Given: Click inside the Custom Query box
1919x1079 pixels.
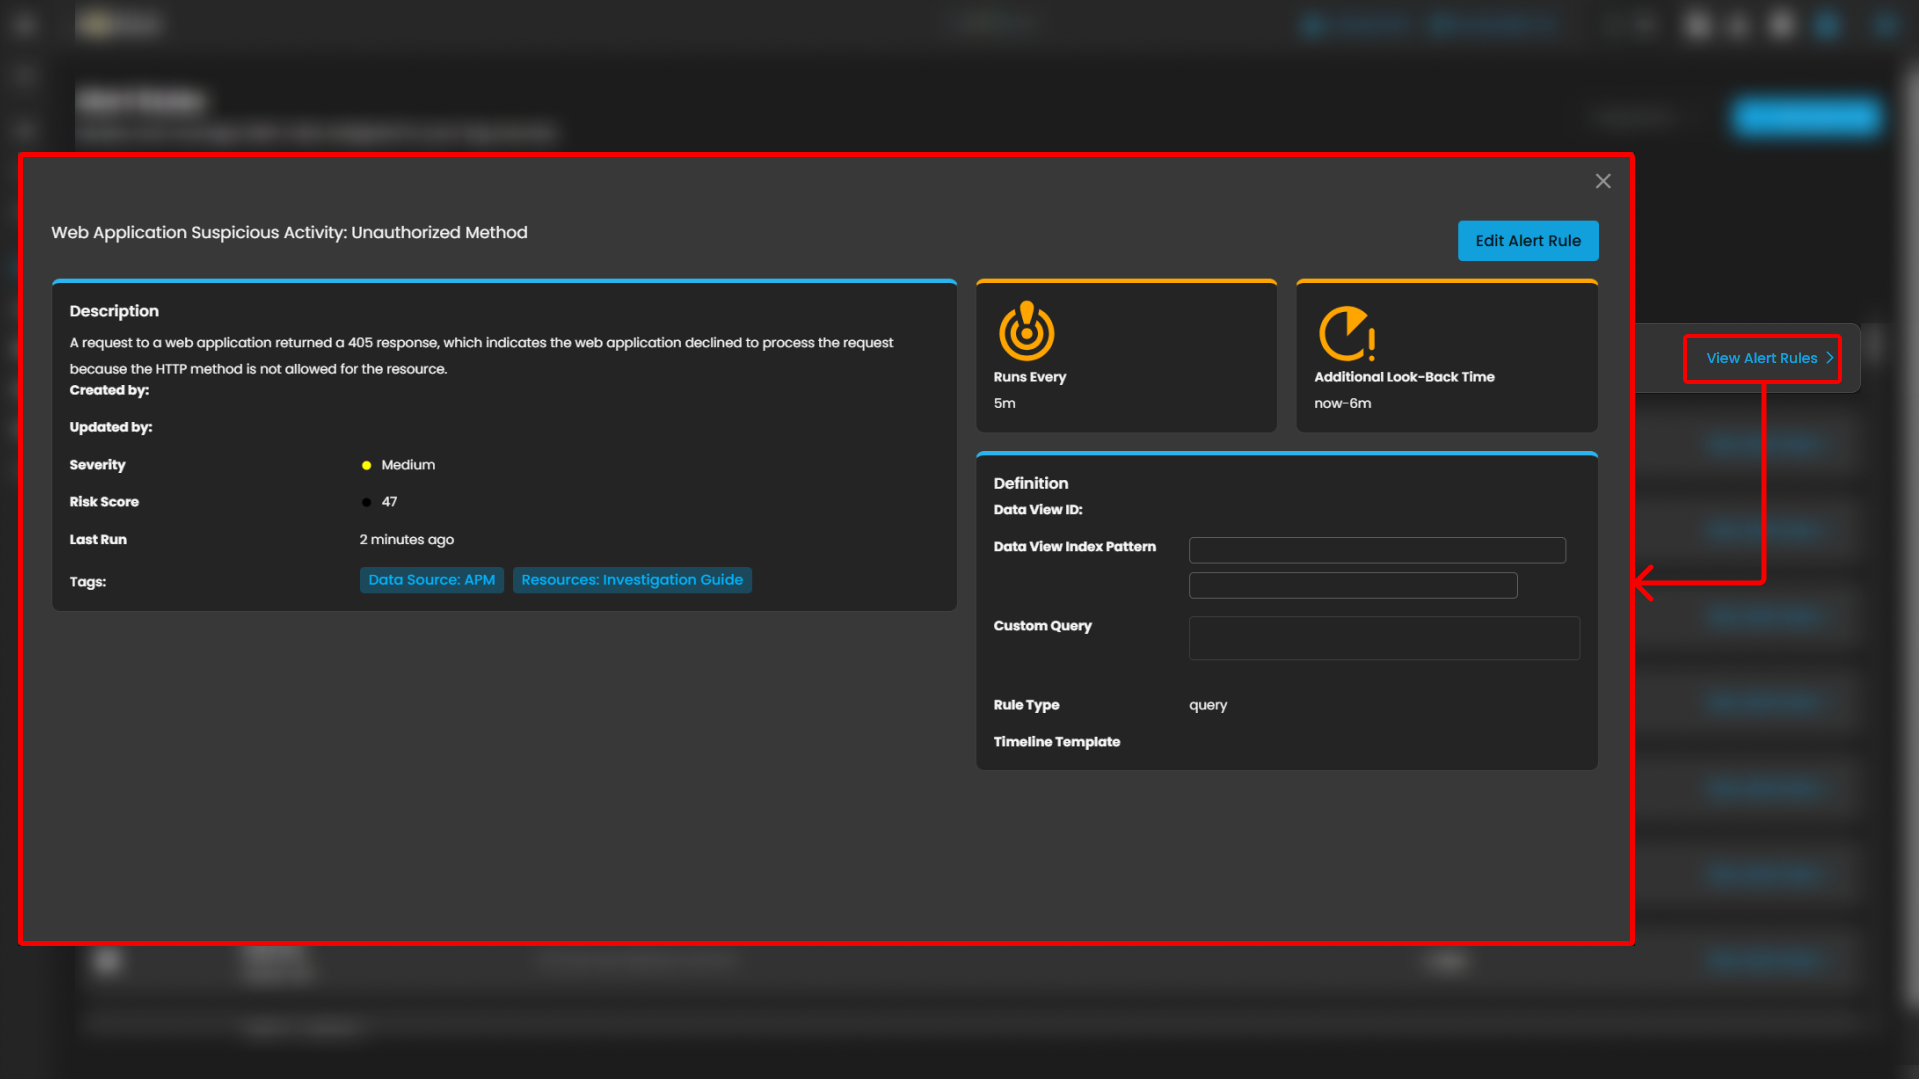Looking at the screenshot, I should tap(1383, 638).
